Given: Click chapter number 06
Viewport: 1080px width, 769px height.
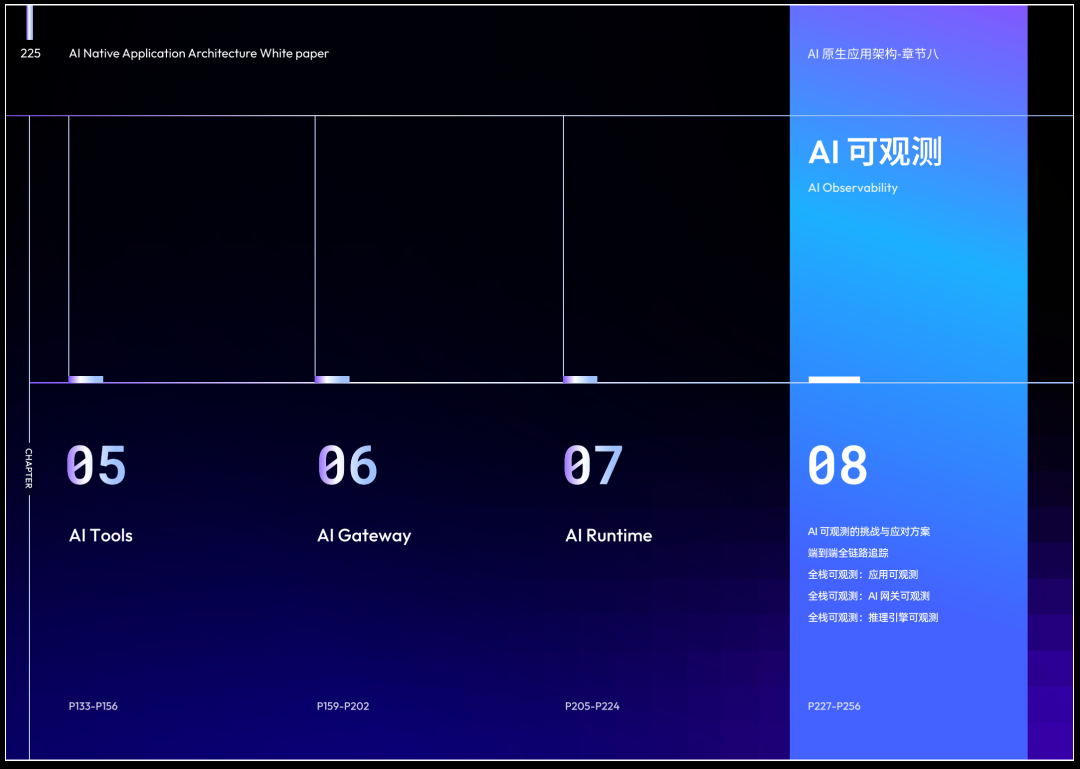Looking at the screenshot, I should click(x=347, y=465).
